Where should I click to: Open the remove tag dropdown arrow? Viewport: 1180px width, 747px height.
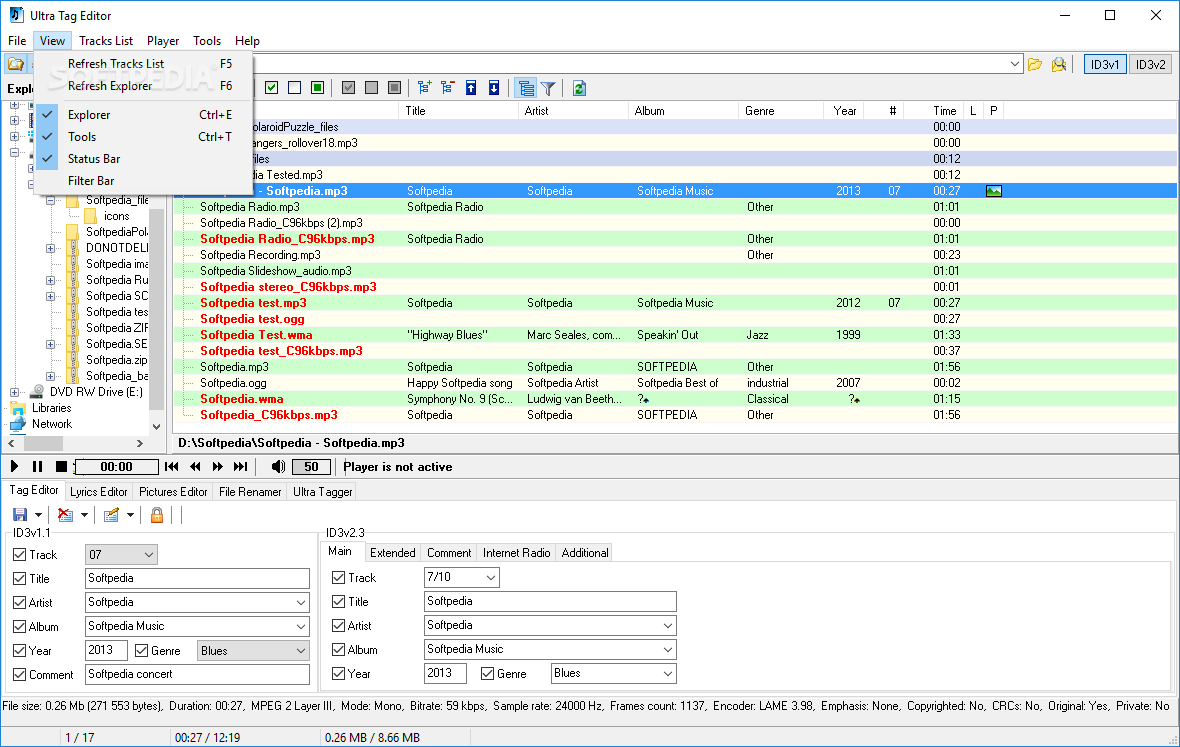[84, 515]
